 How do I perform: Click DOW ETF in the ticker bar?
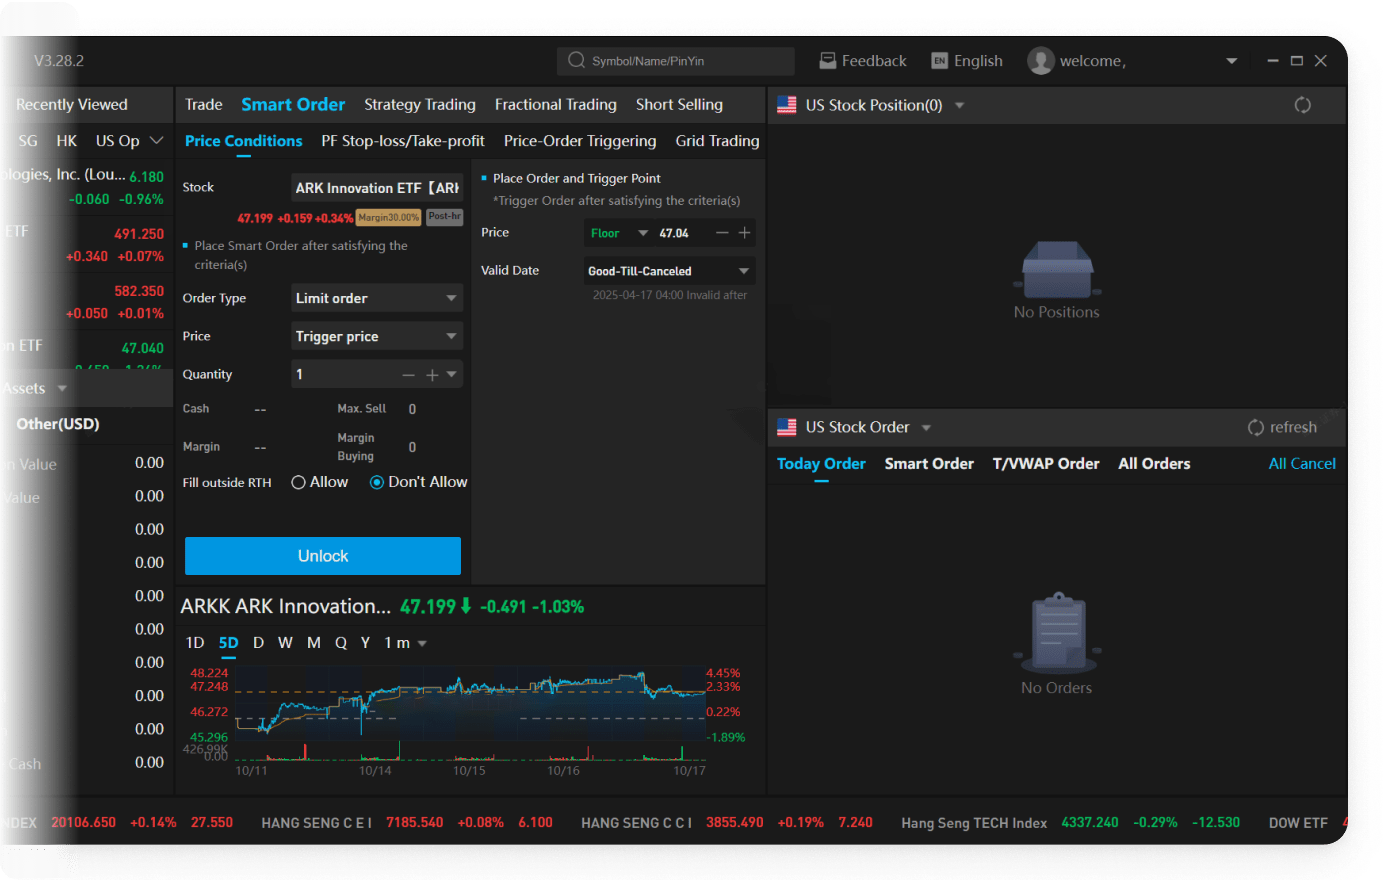tap(1298, 823)
